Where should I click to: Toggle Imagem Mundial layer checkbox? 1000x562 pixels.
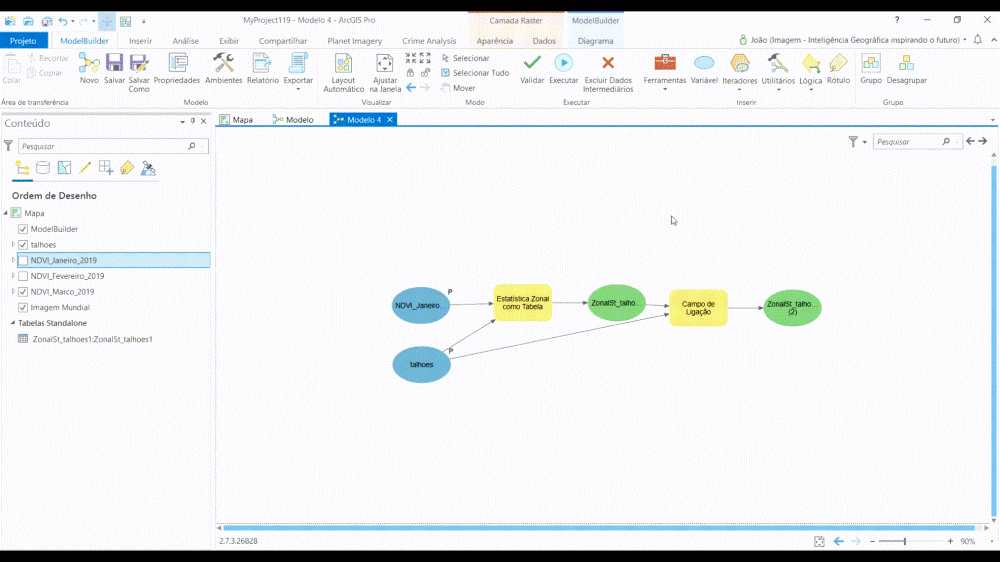(x=23, y=308)
